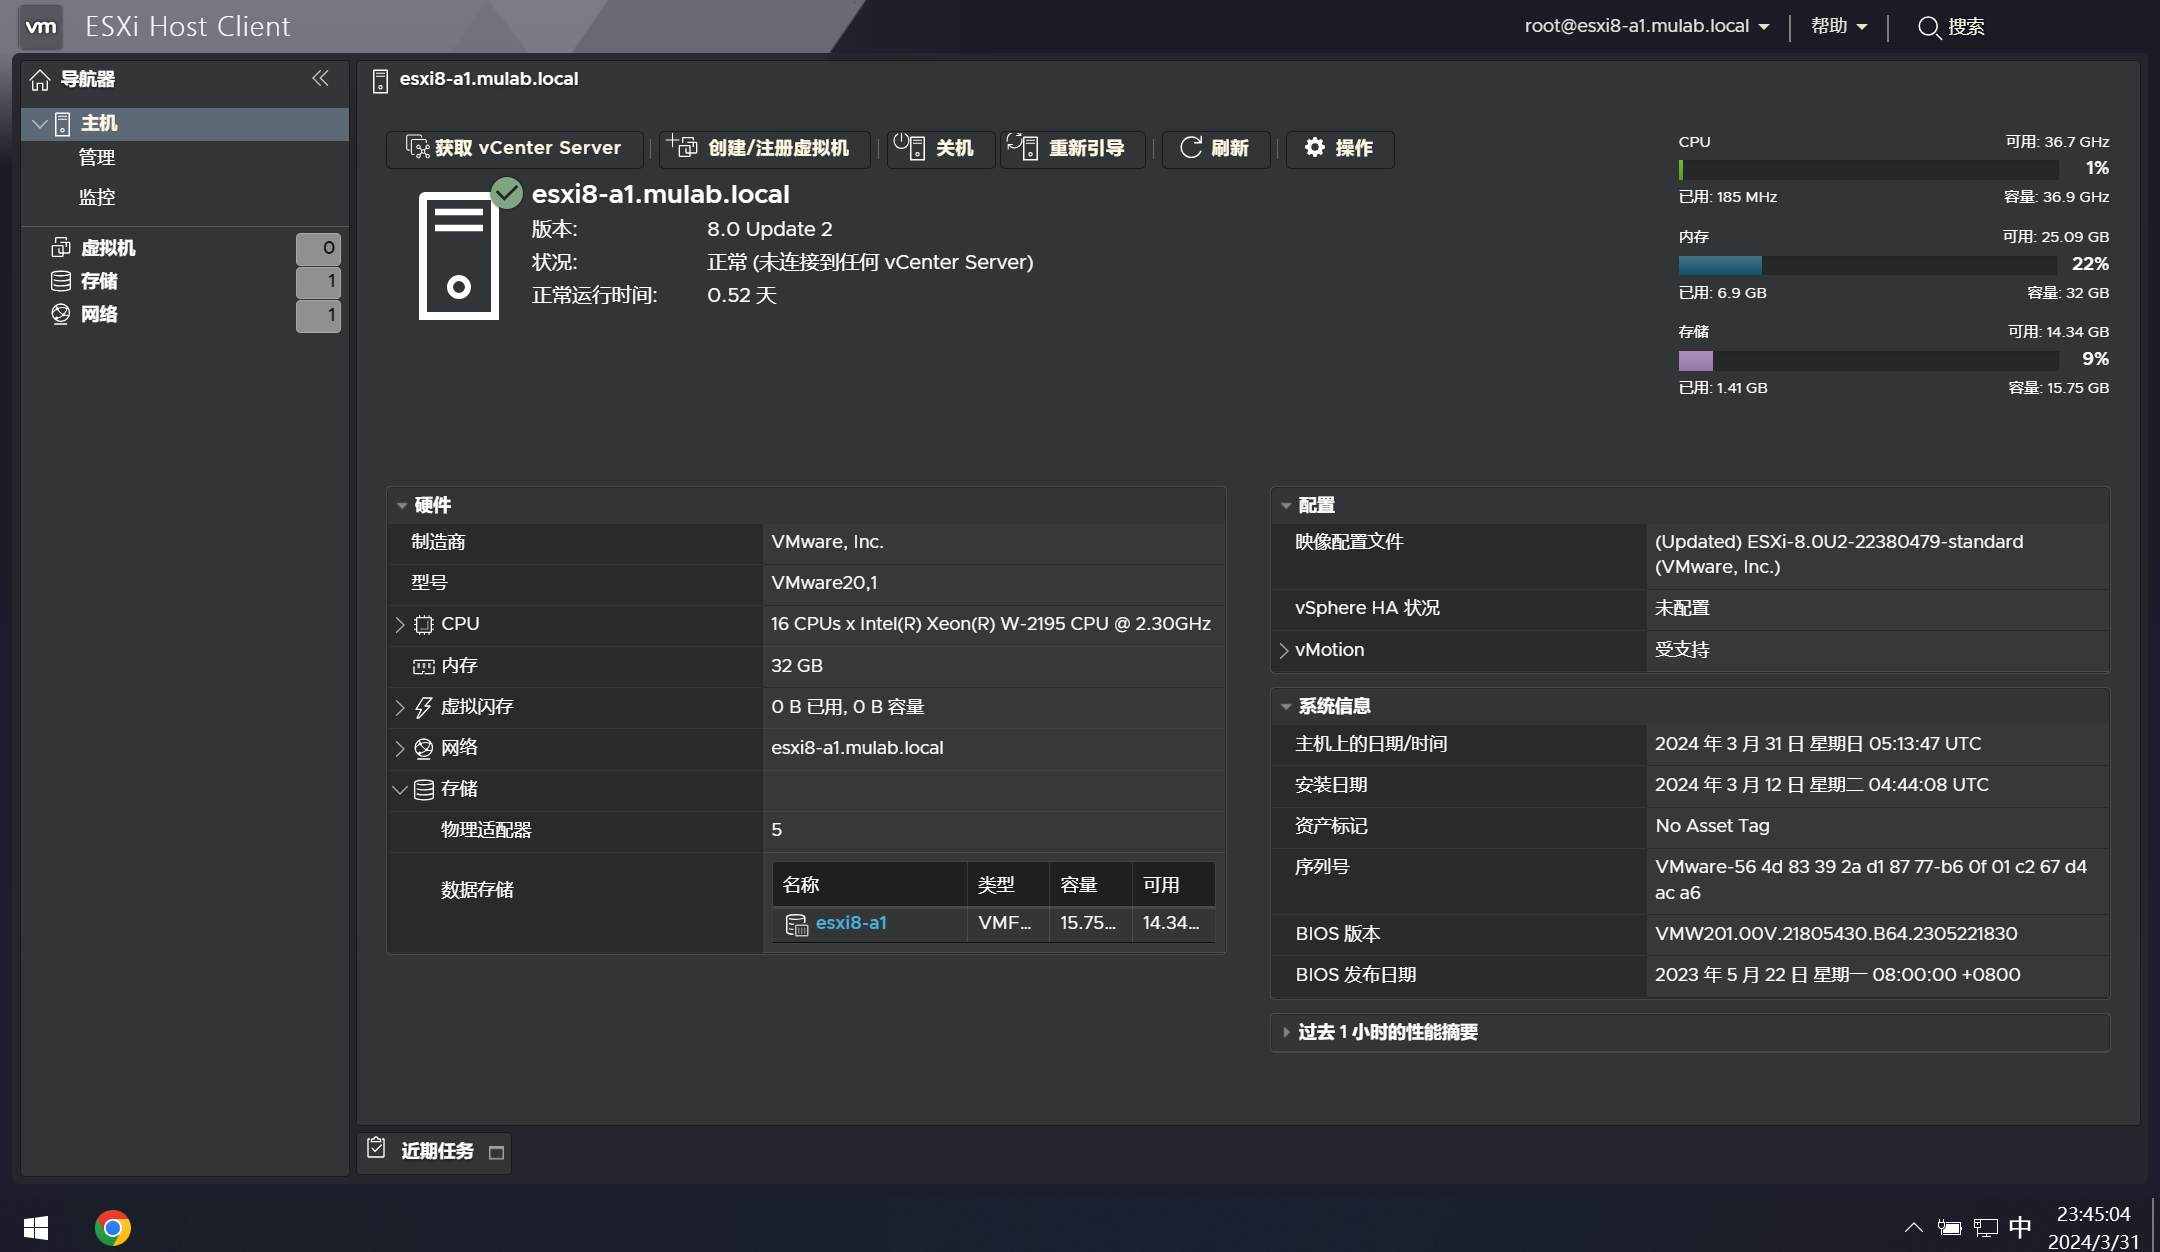Collapse the Host tree node chevron

(40, 124)
